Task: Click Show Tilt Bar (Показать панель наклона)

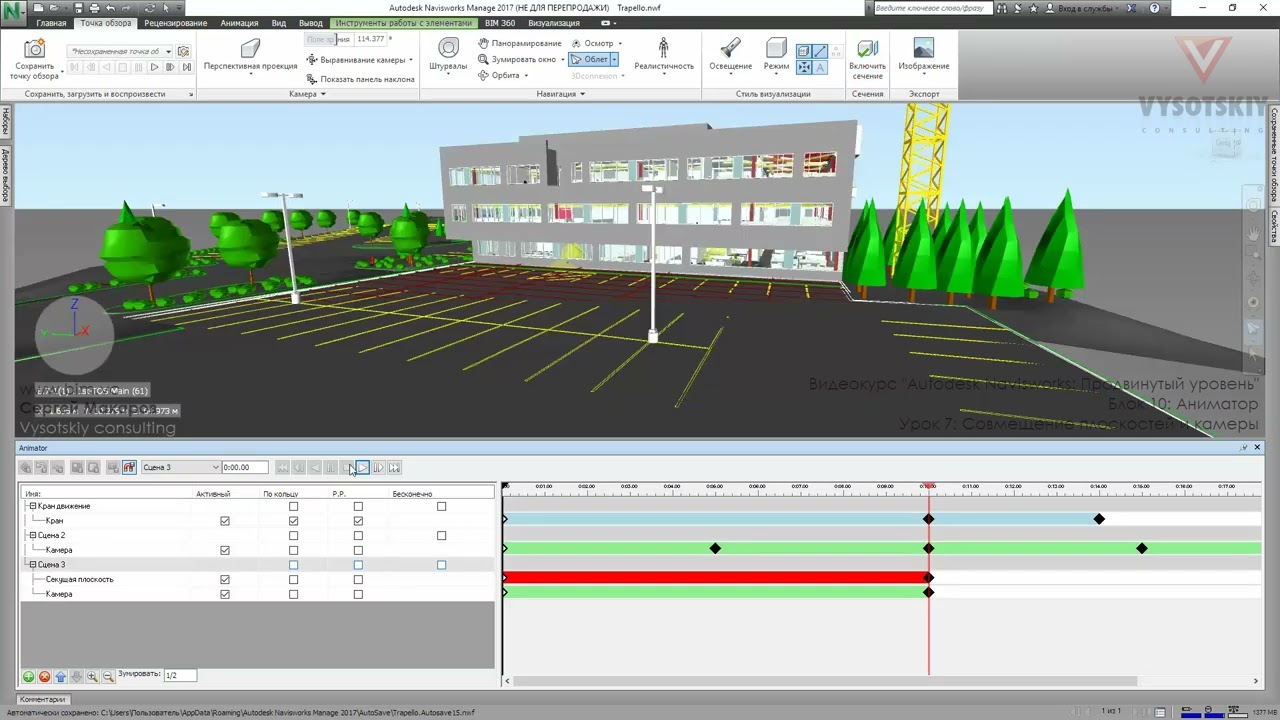Action: (x=360, y=79)
